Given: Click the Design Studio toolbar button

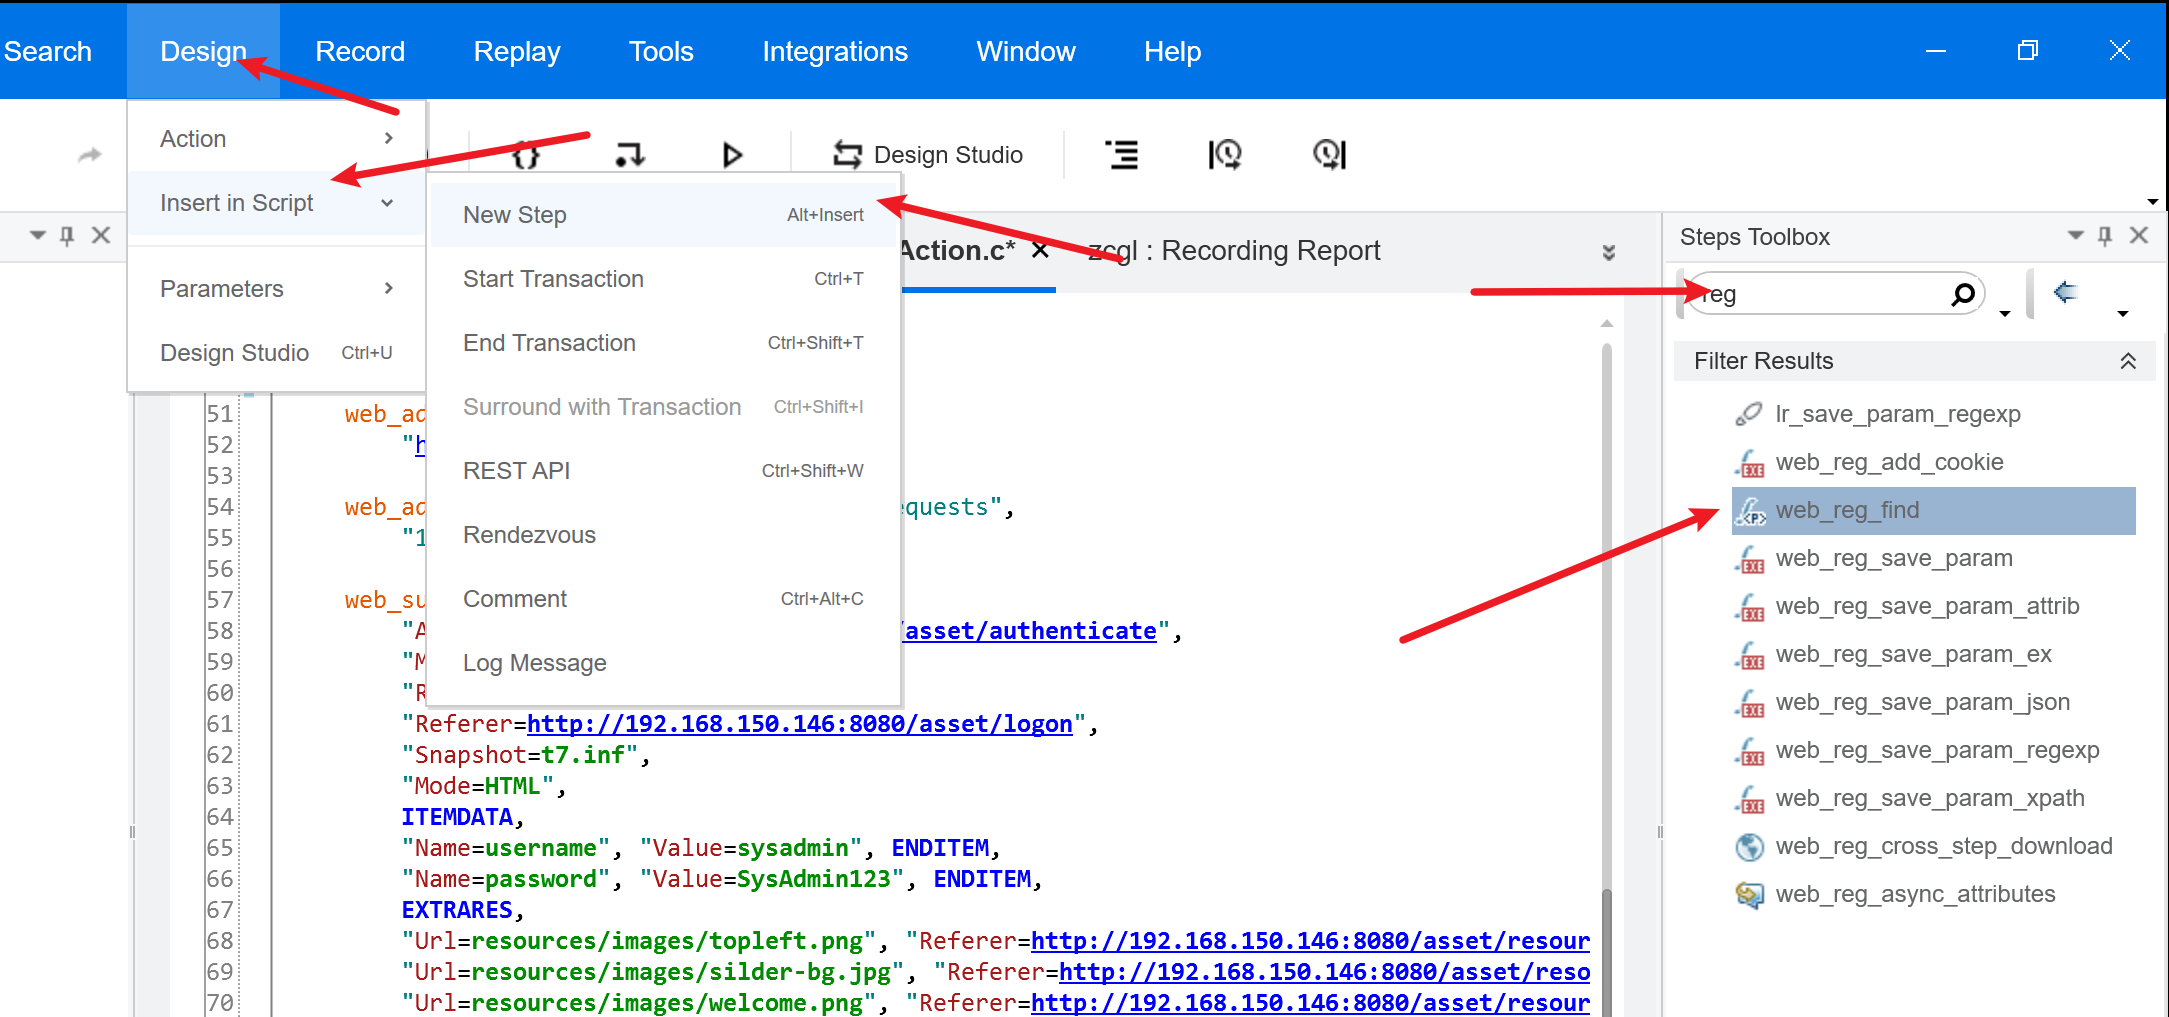Looking at the screenshot, I should (927, 155).
